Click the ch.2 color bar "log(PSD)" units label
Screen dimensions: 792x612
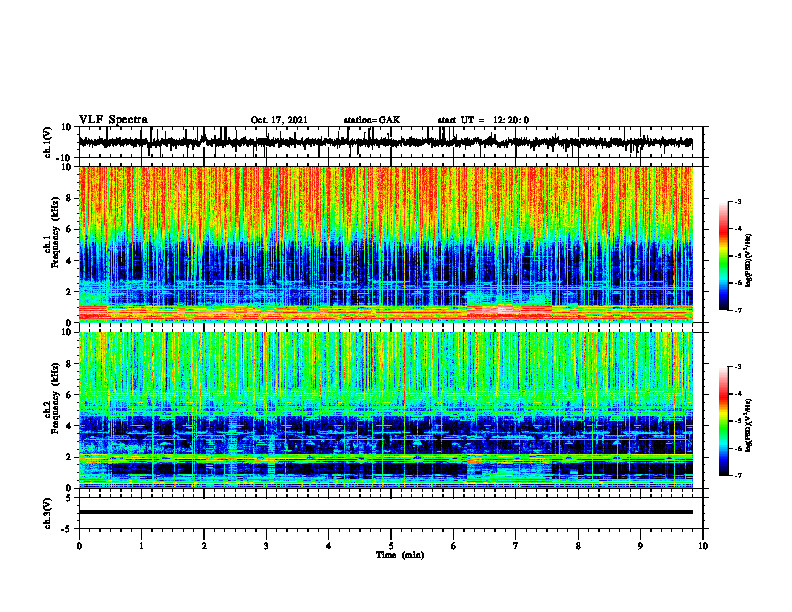749,425
